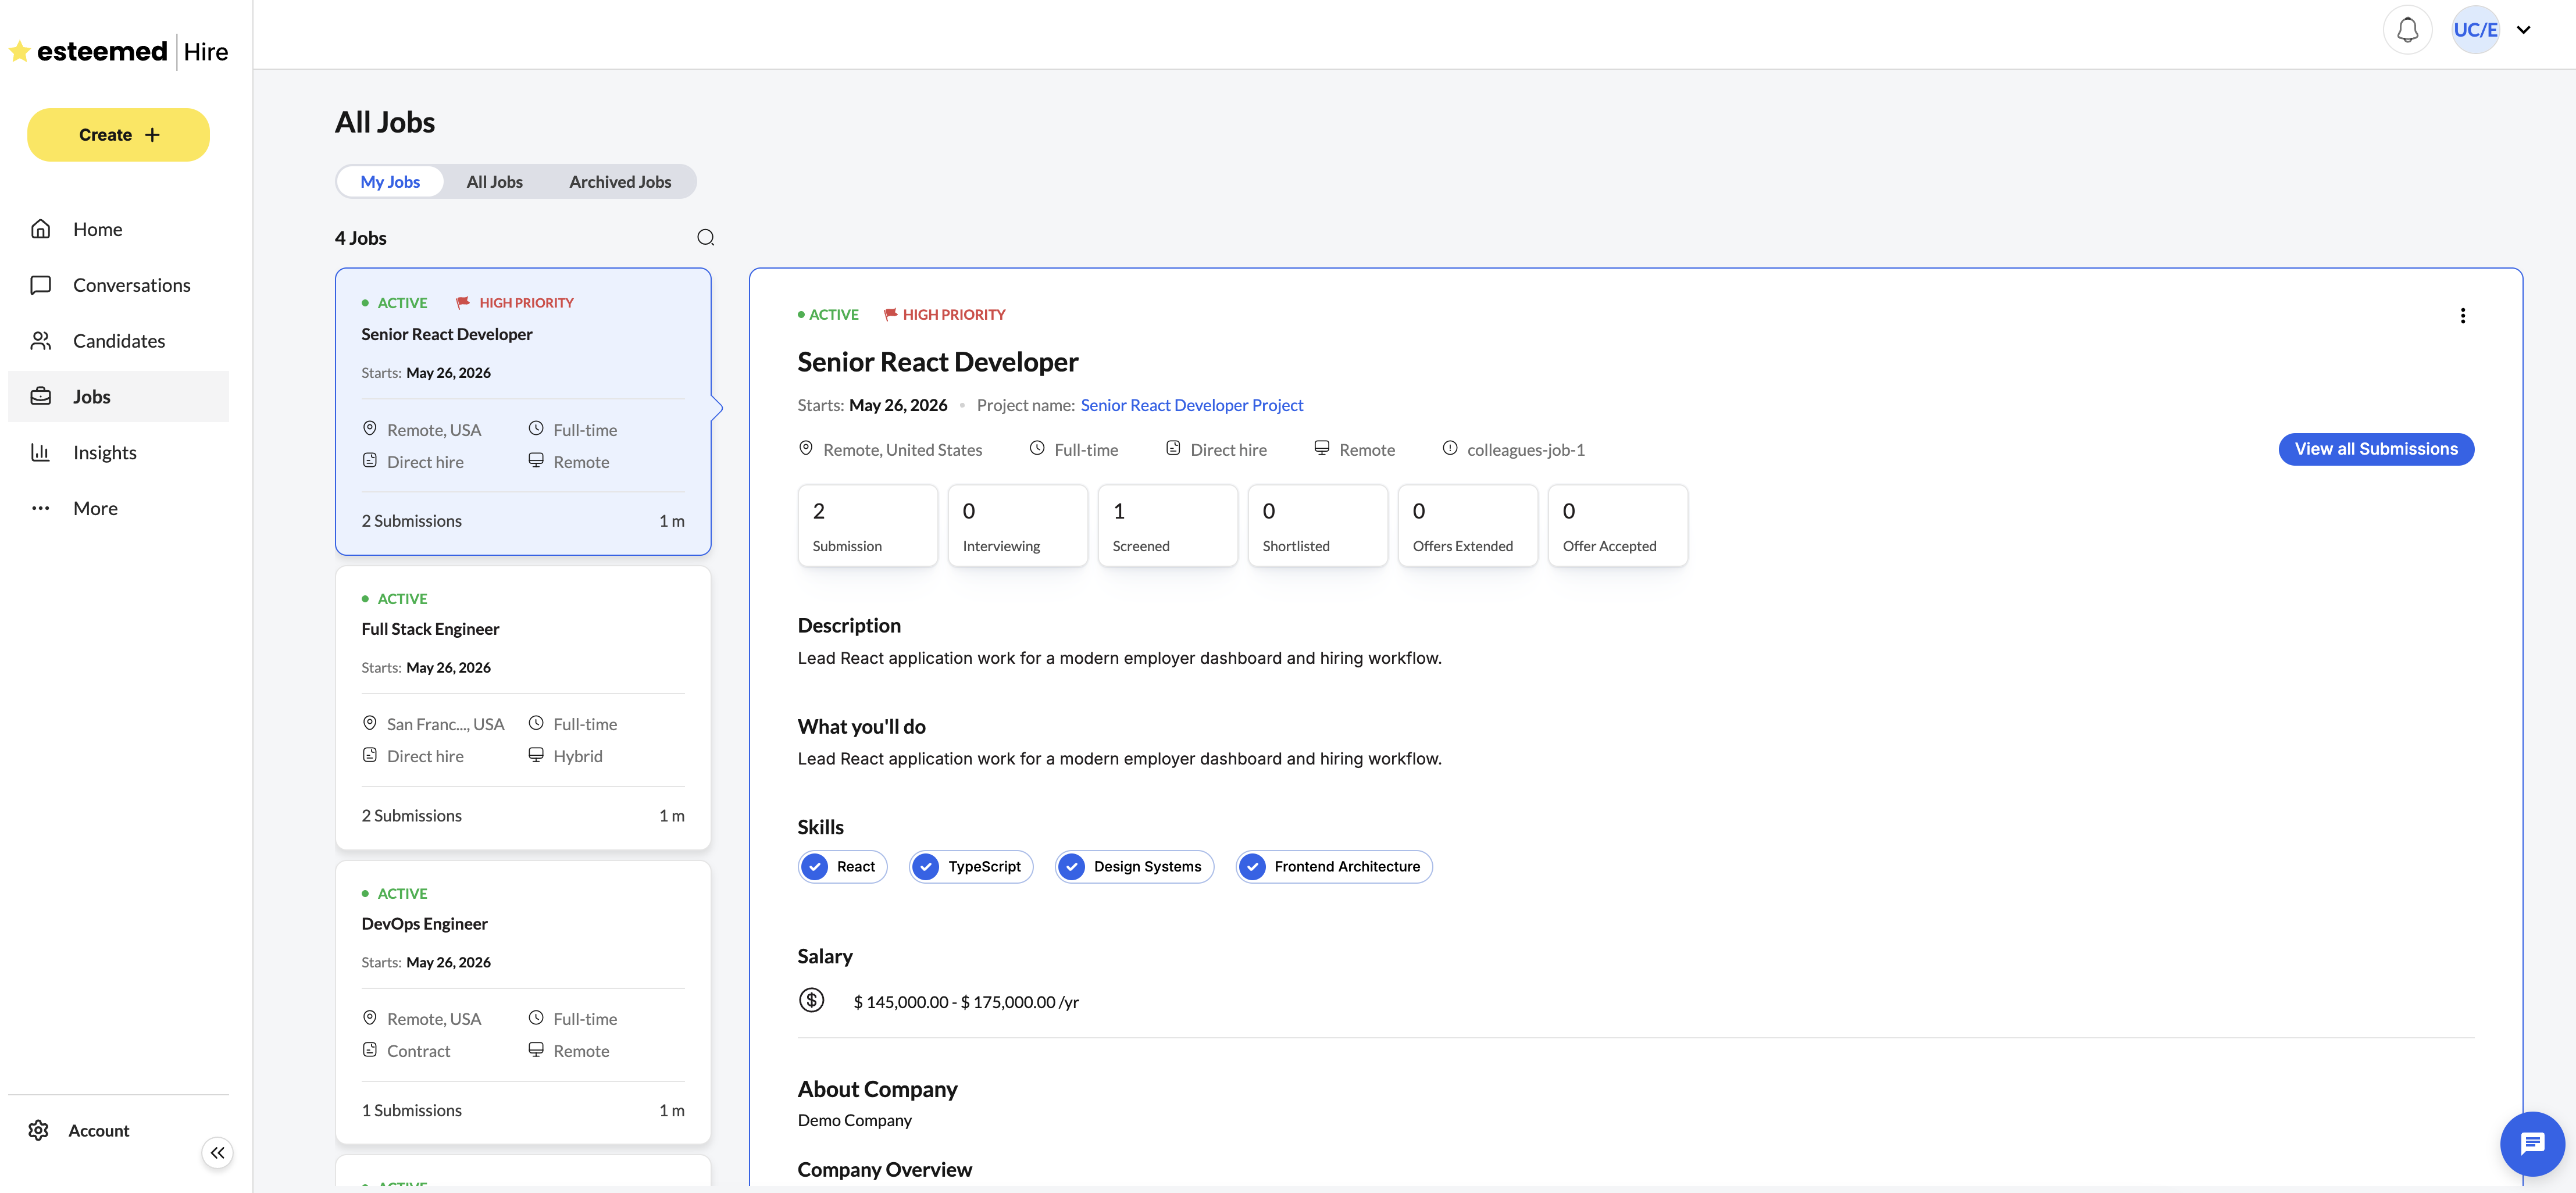This screenshot has height=1193, width=2576.
Task: Click the clock icon beside Full-time in detail
Action: click(1037, 449)
